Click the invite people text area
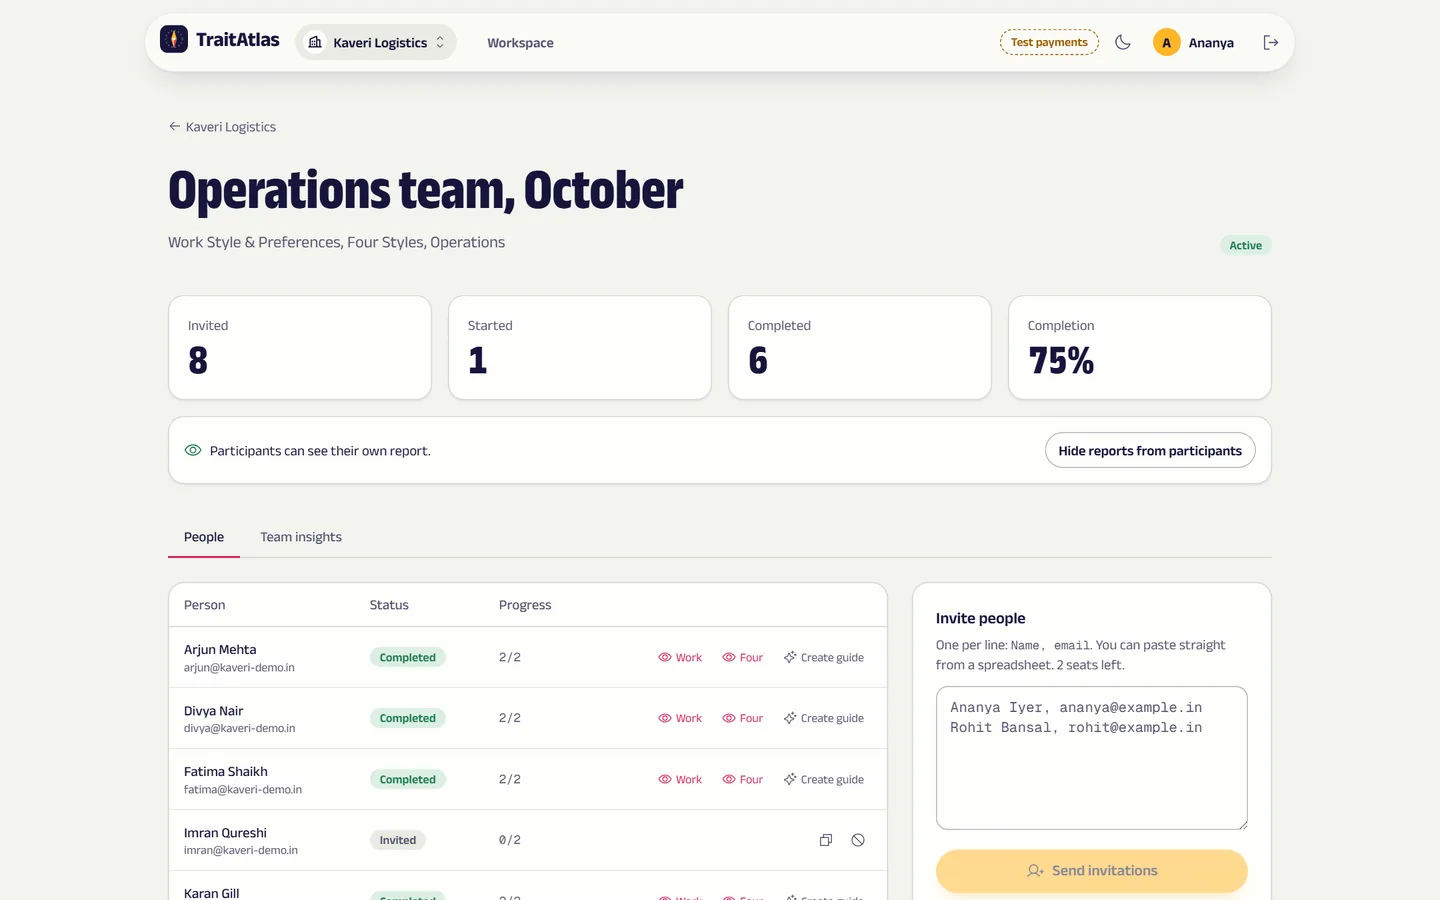 [1092, 758]
